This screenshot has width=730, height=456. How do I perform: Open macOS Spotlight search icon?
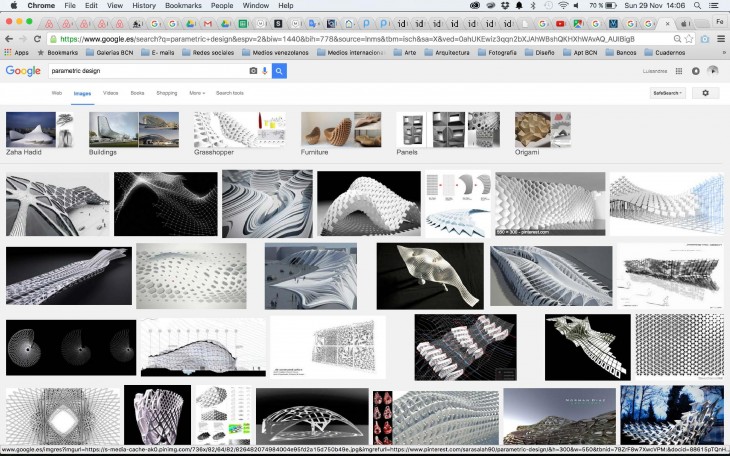pos(699,6)
